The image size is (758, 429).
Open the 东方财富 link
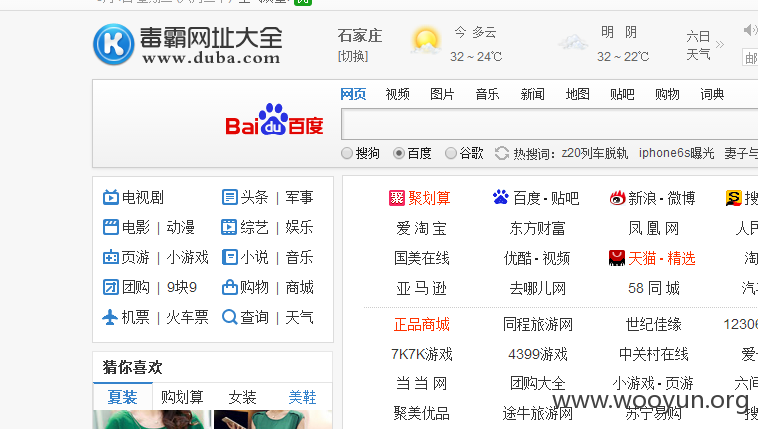[538, 228]
